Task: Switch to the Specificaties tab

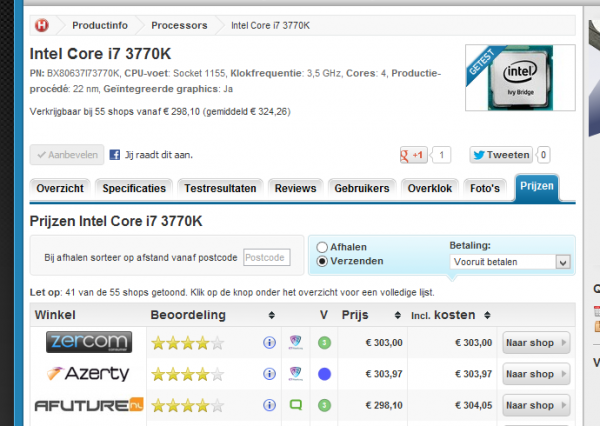Action: (x=134, y=189)
